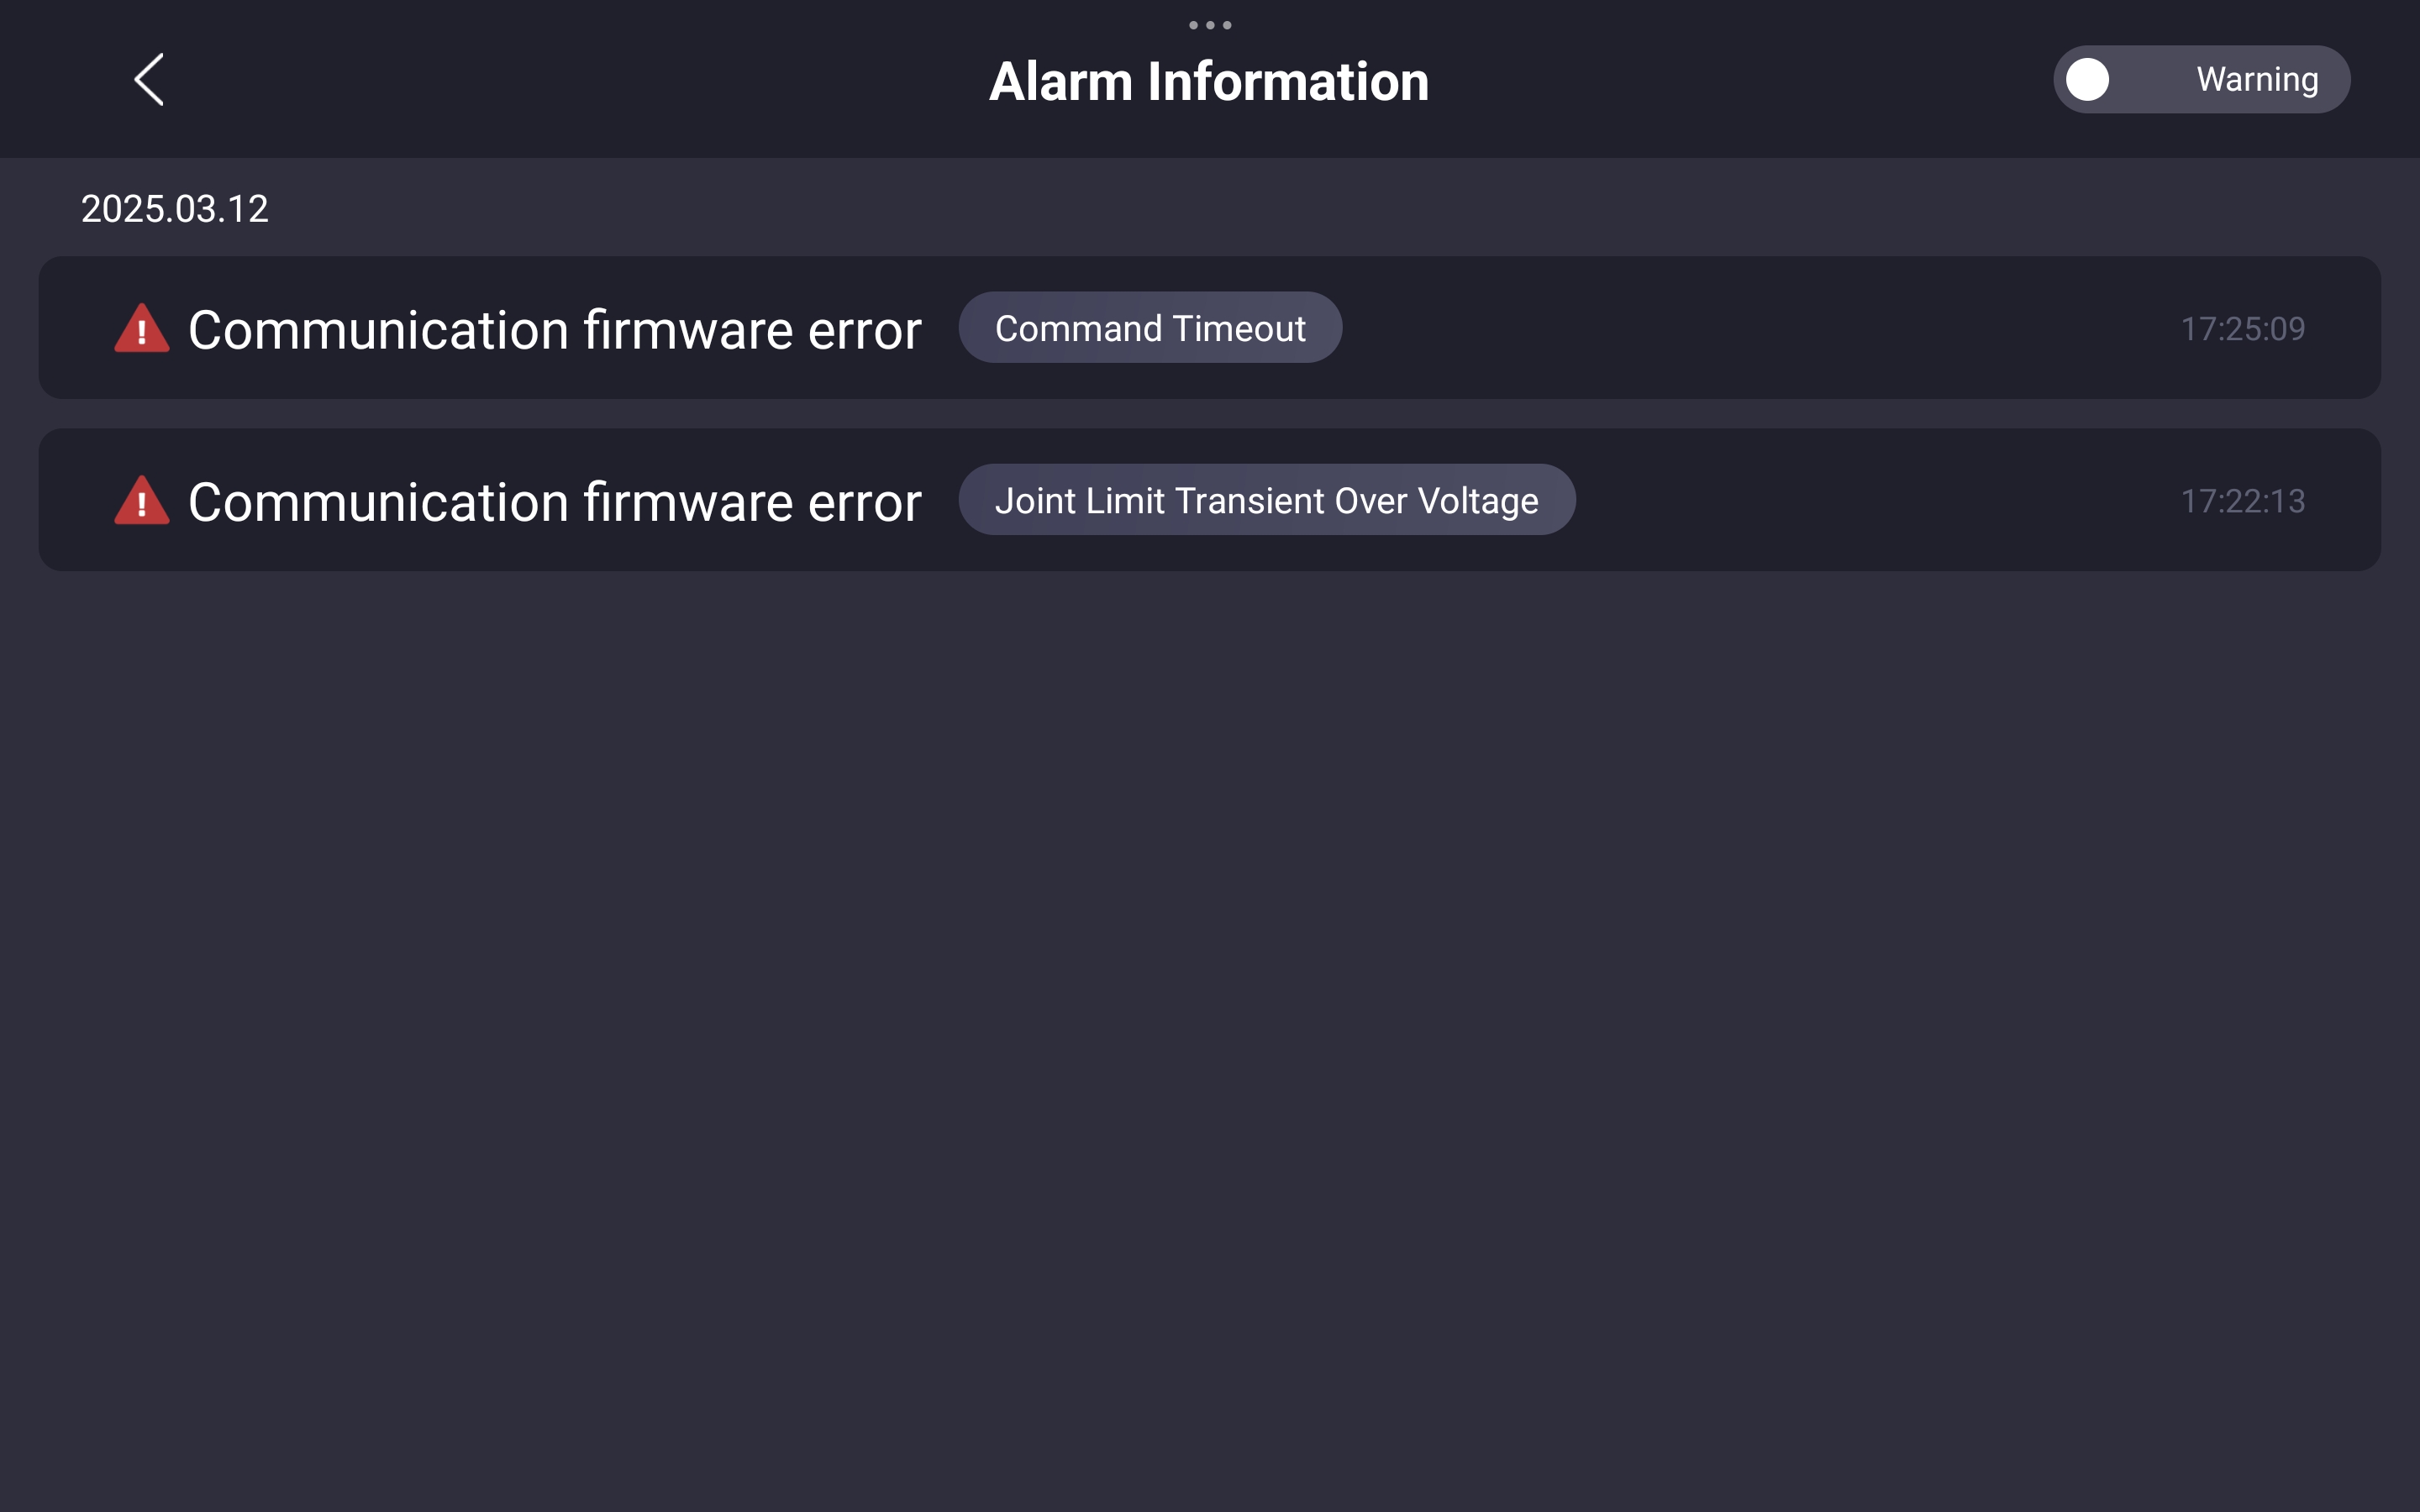Tap the three-dot handle at top center

[x=1210, y=25]
